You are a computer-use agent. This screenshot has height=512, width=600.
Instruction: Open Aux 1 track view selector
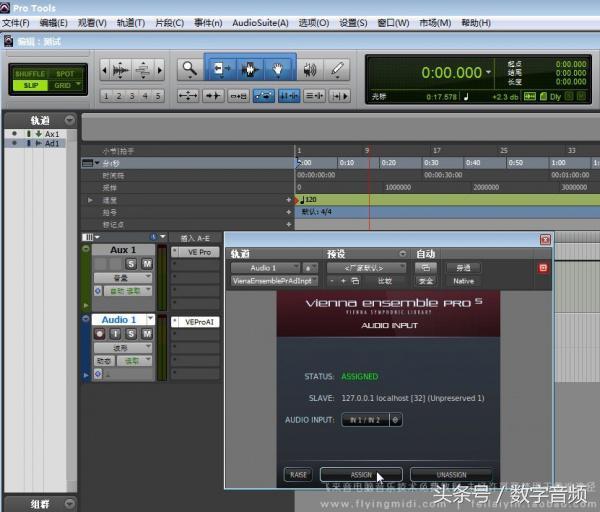tap(123, 277)
